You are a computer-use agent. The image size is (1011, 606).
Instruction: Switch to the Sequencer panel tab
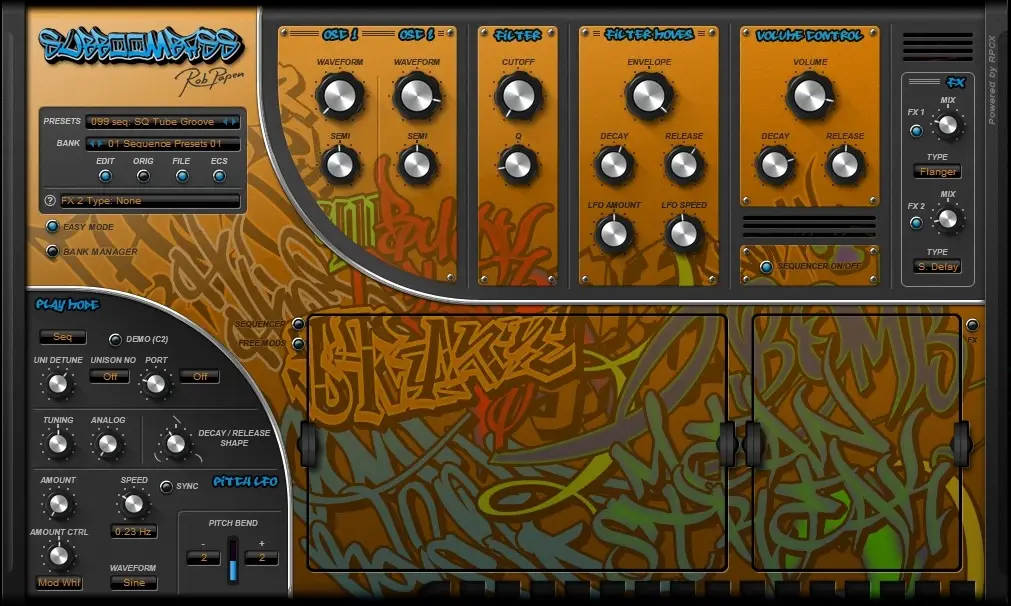click(x=299, y=324)
